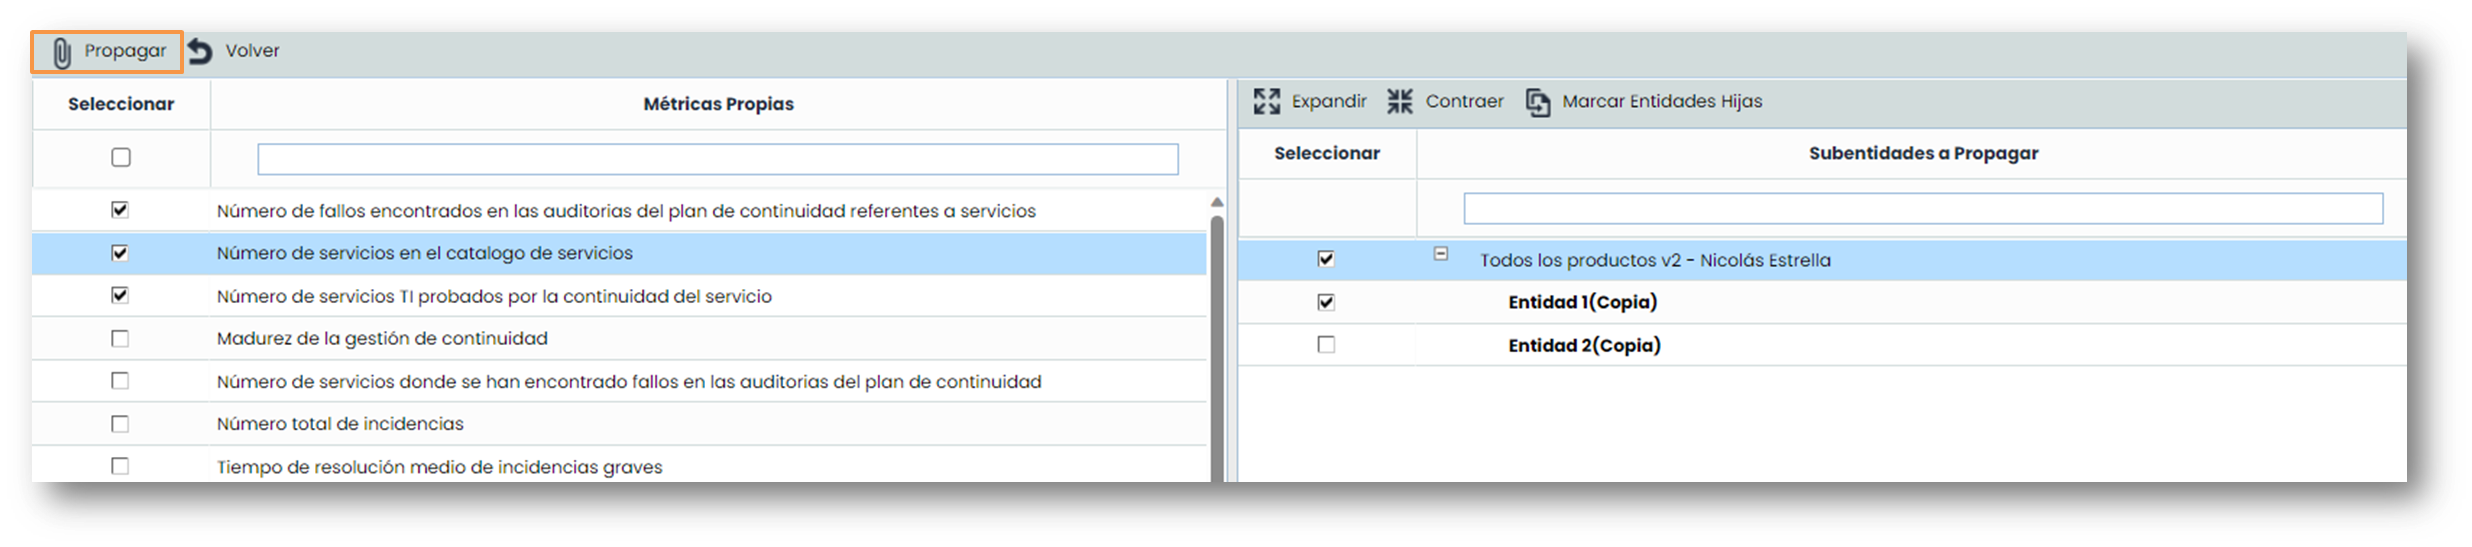Click the Propagar paperclip icon
2472x547 pixels.
click(x=62, y=53)
